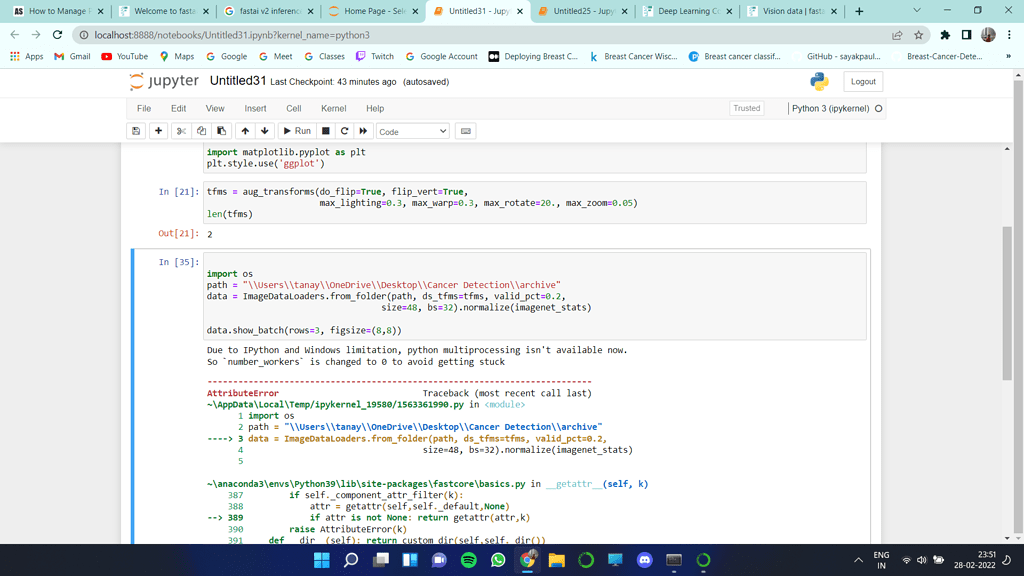
Task: Check the Trusted notebook status
Action: coord(746,108)
